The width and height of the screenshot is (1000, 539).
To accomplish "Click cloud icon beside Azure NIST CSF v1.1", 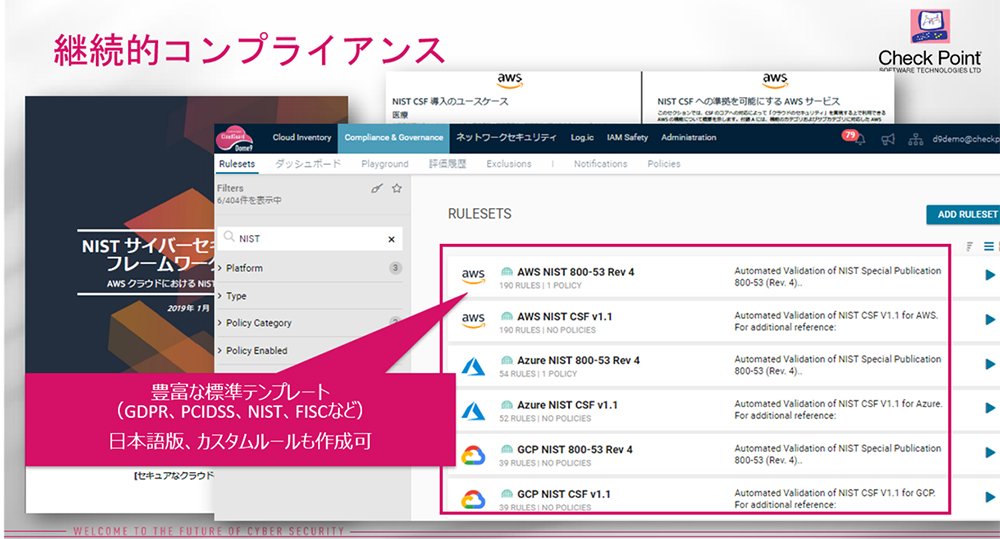I will click(506, 405).
